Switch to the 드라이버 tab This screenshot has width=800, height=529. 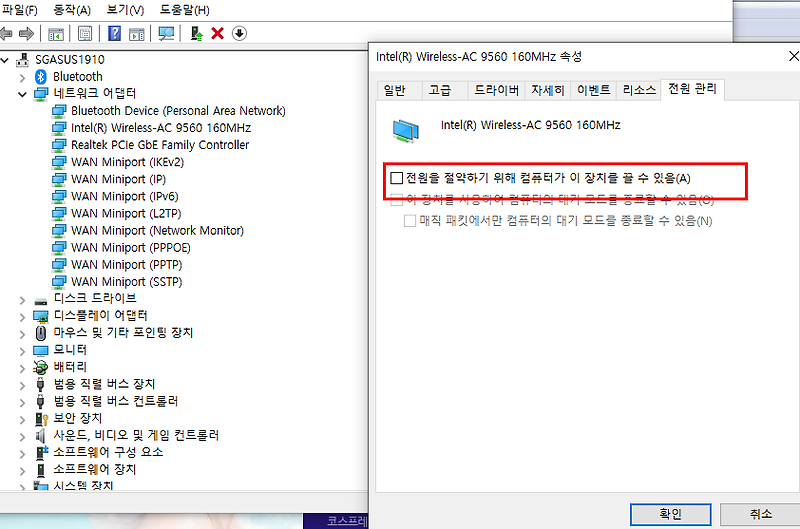(x=496, y=90)
